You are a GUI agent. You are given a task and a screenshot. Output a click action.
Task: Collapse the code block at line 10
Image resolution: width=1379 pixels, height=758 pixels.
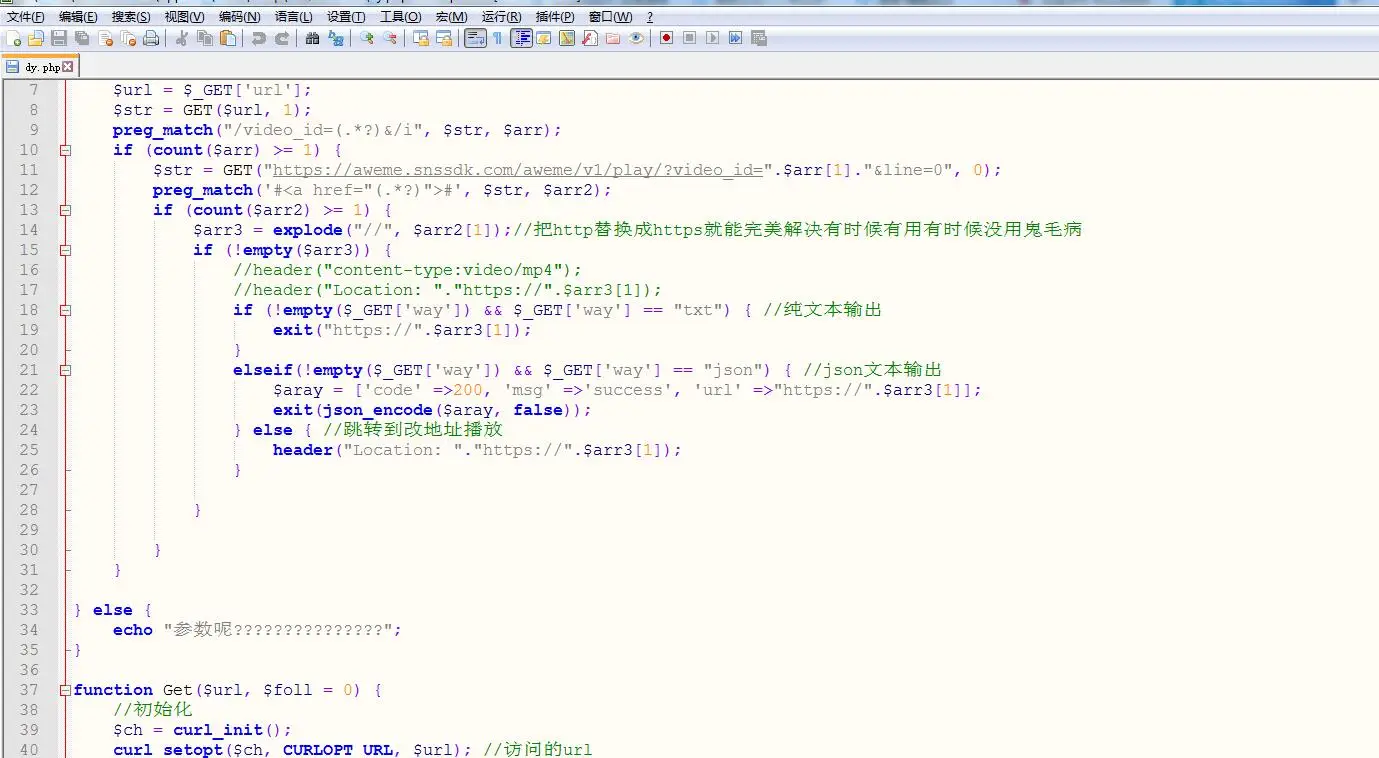65,150
